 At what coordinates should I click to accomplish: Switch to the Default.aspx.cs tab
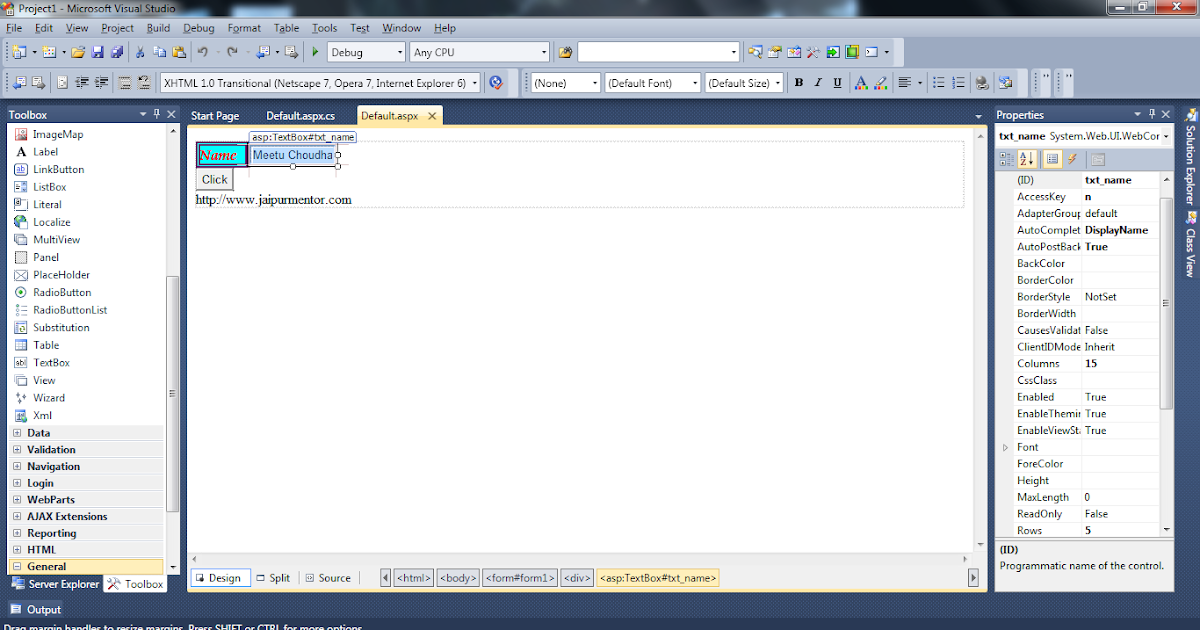[302, 115]
